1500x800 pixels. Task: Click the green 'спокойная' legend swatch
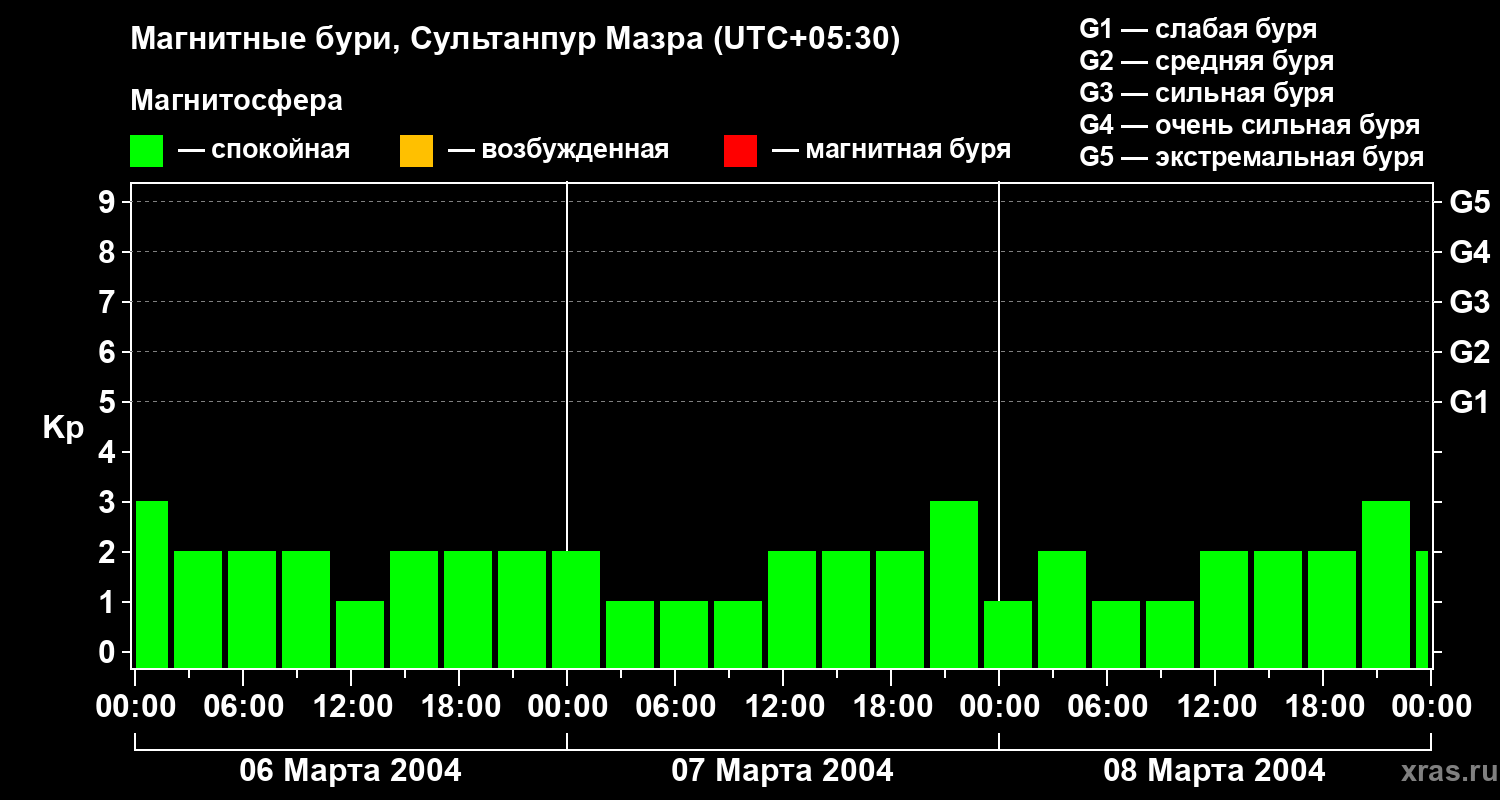pos(147,151)
